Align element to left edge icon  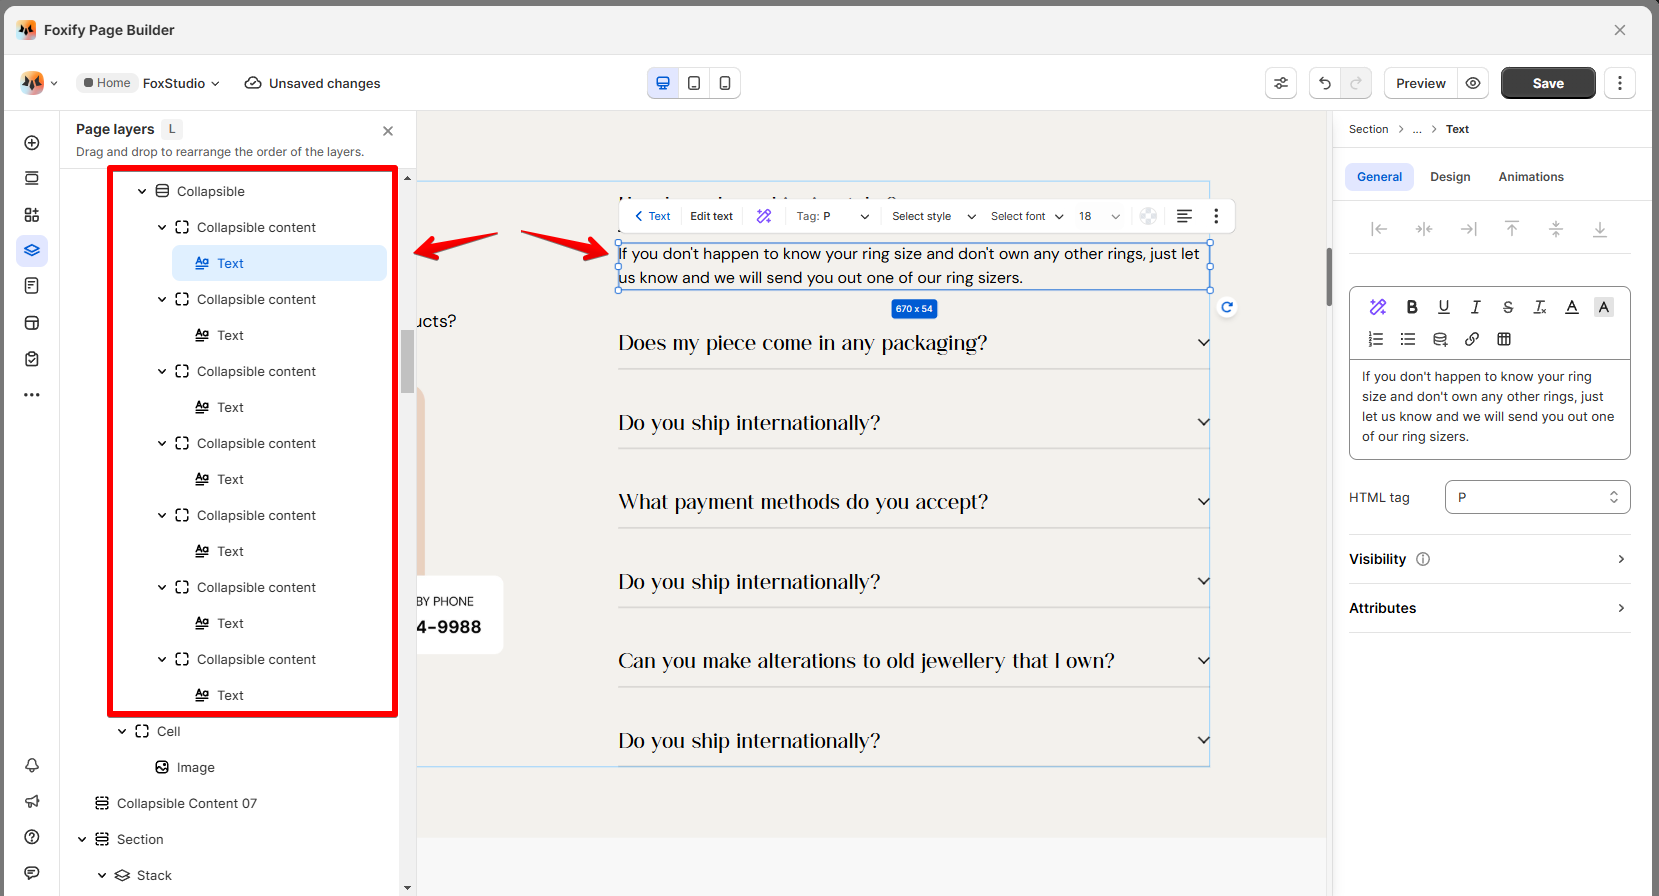coord(1379,229)
